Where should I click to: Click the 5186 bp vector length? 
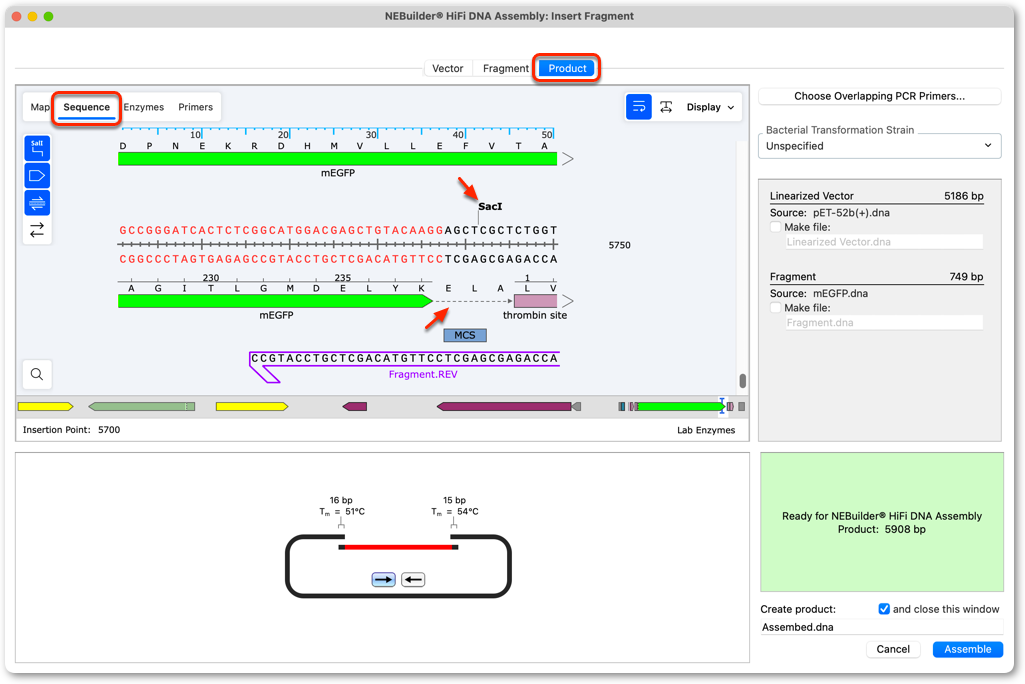964,196
